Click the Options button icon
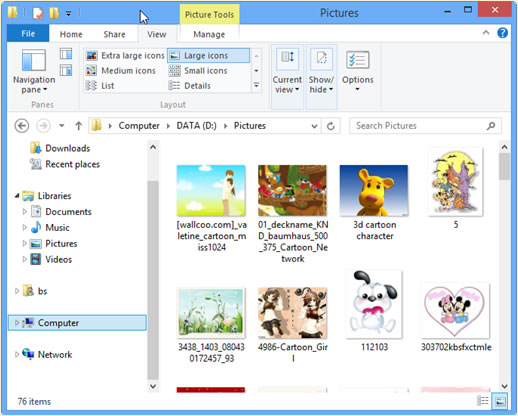 pyautogui.click(x=357, y=60)
